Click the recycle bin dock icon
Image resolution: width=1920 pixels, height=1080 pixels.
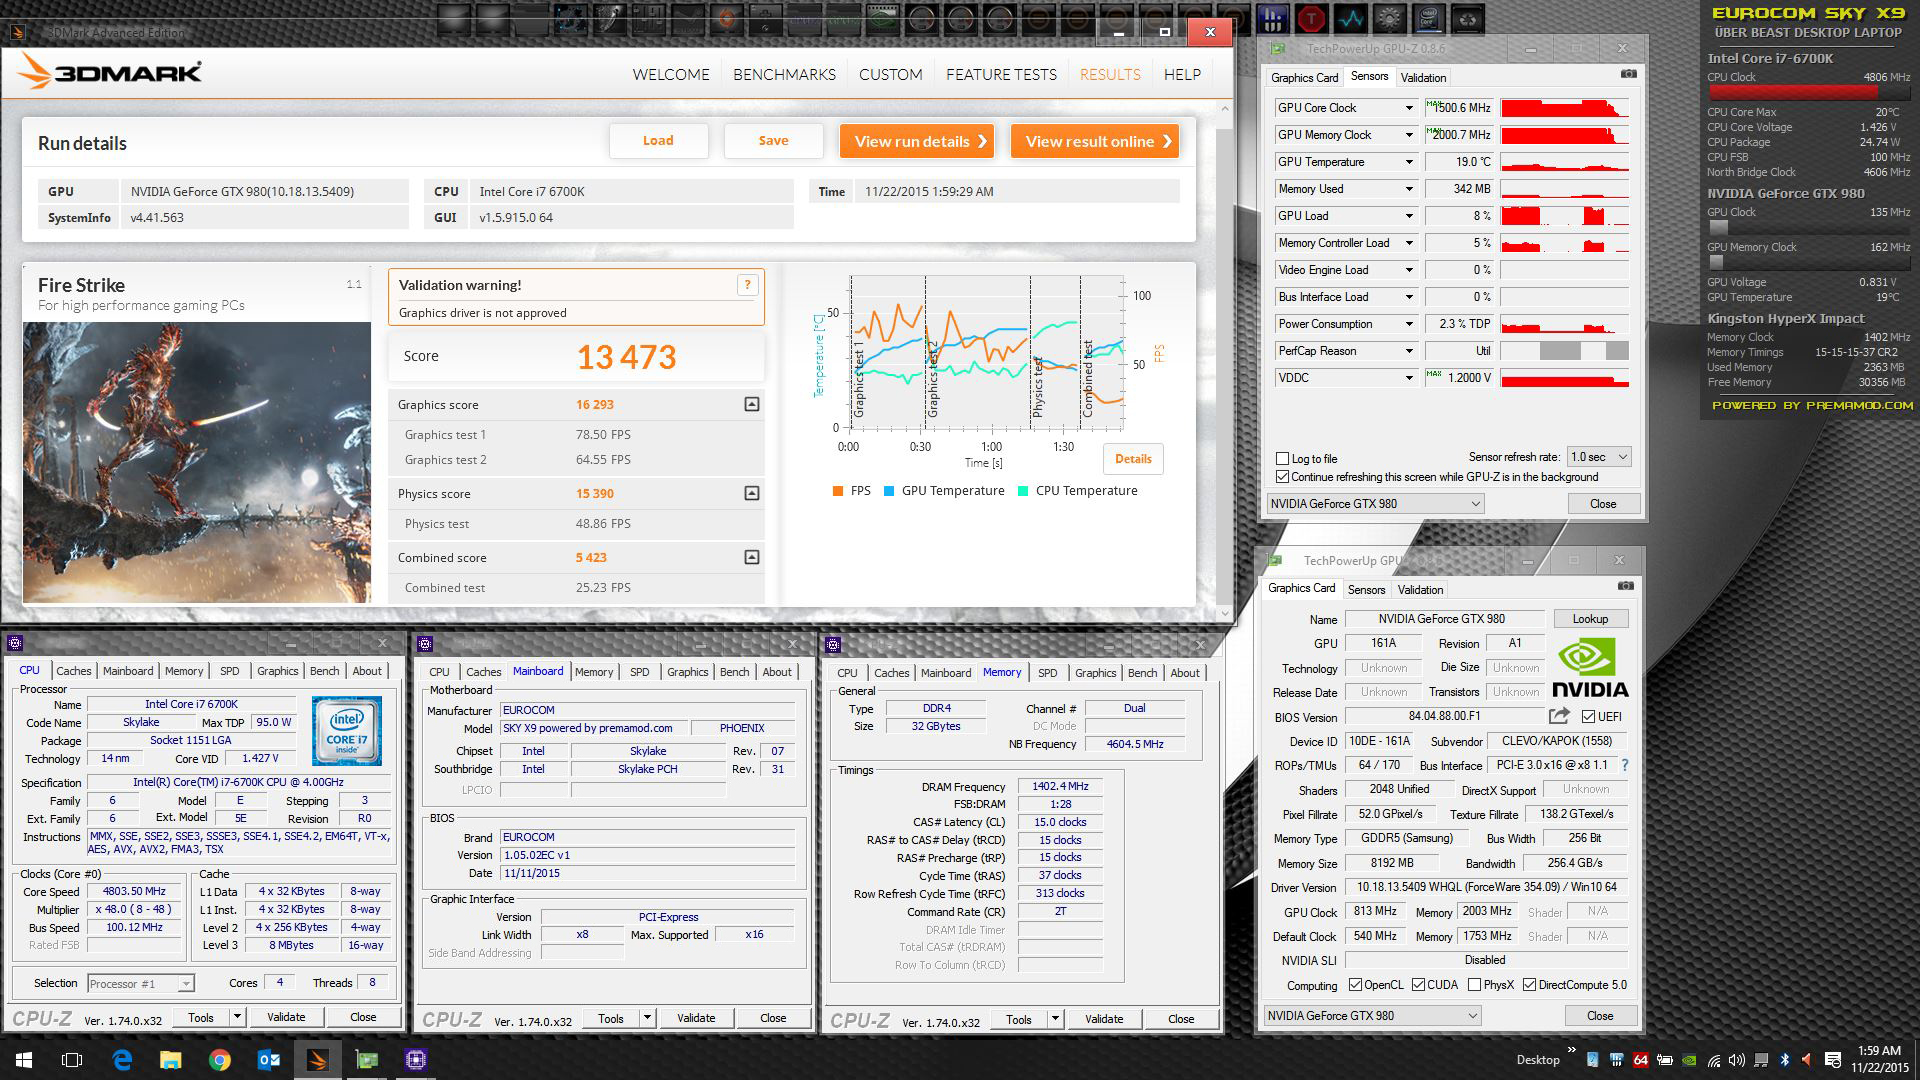1467,18
